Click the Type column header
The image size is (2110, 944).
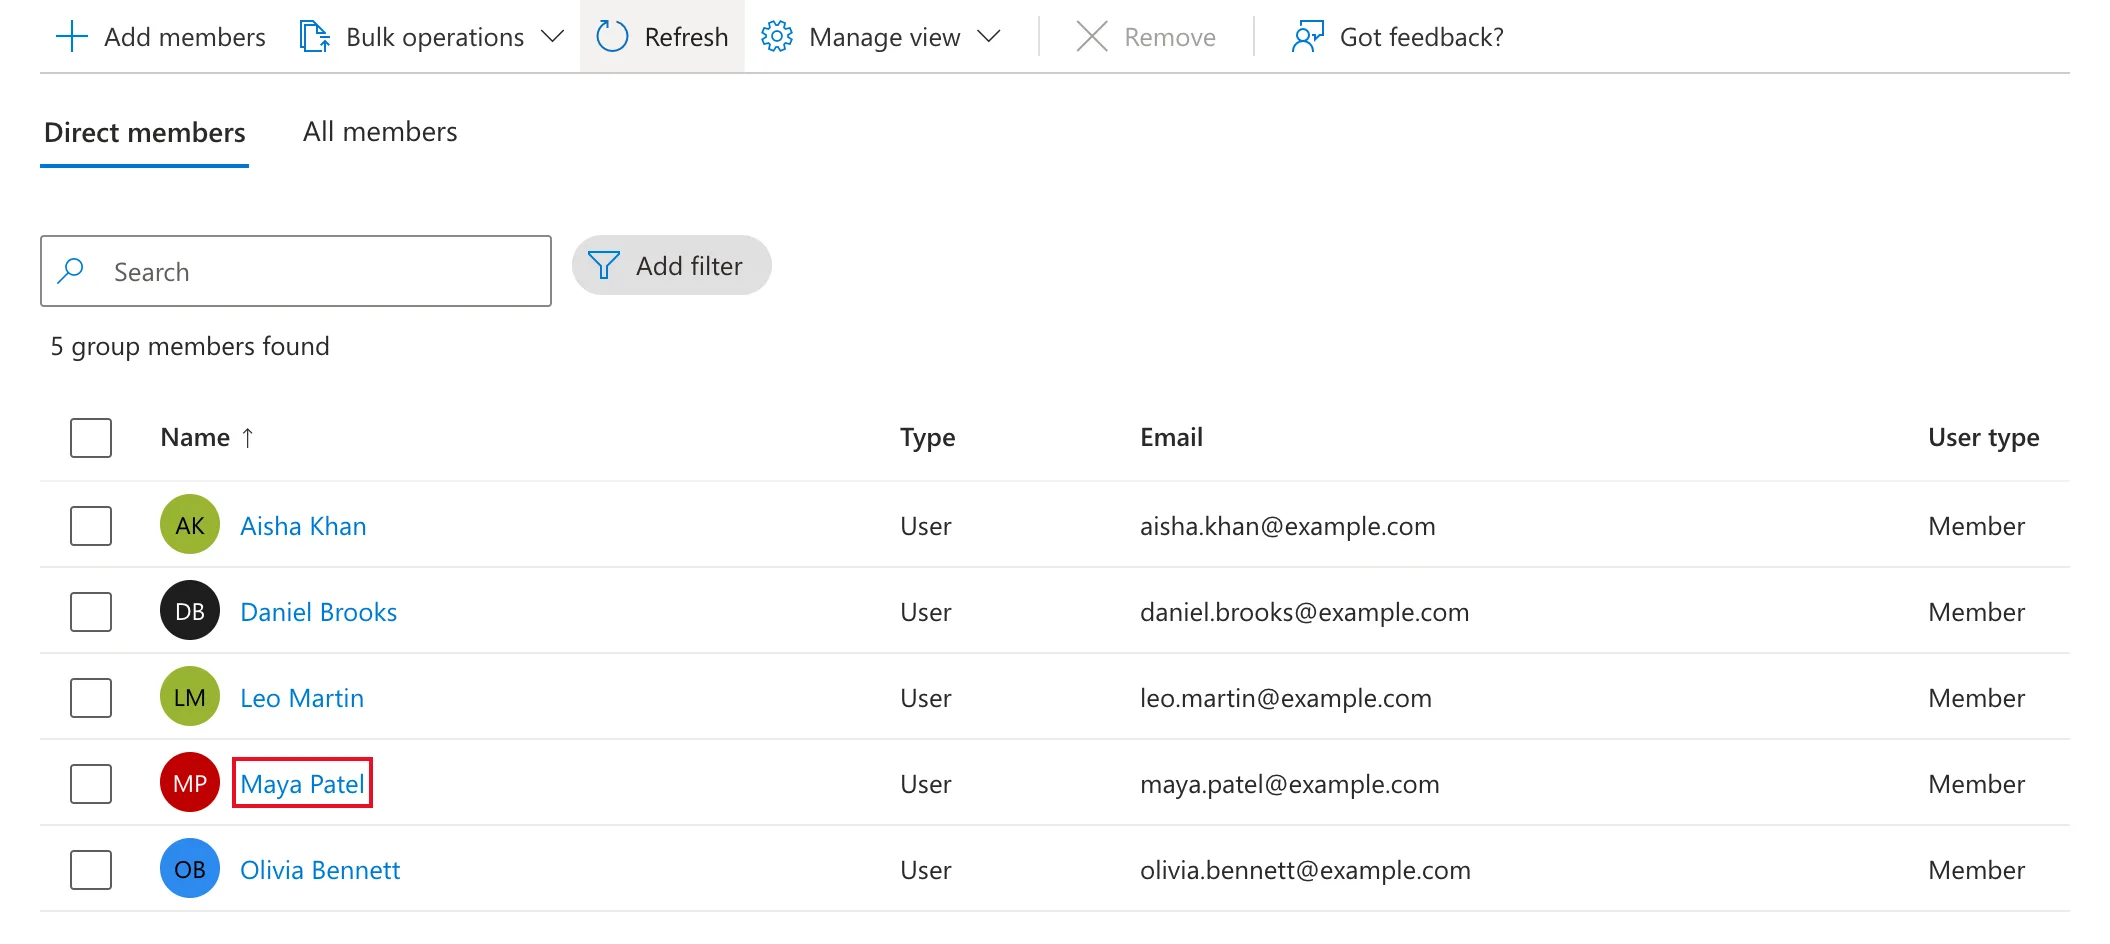click(927, 438)
